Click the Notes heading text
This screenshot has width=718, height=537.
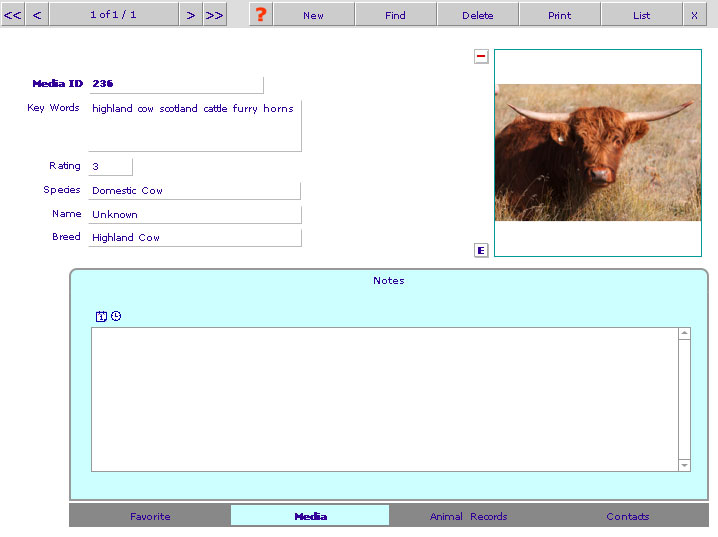(389, 281)
